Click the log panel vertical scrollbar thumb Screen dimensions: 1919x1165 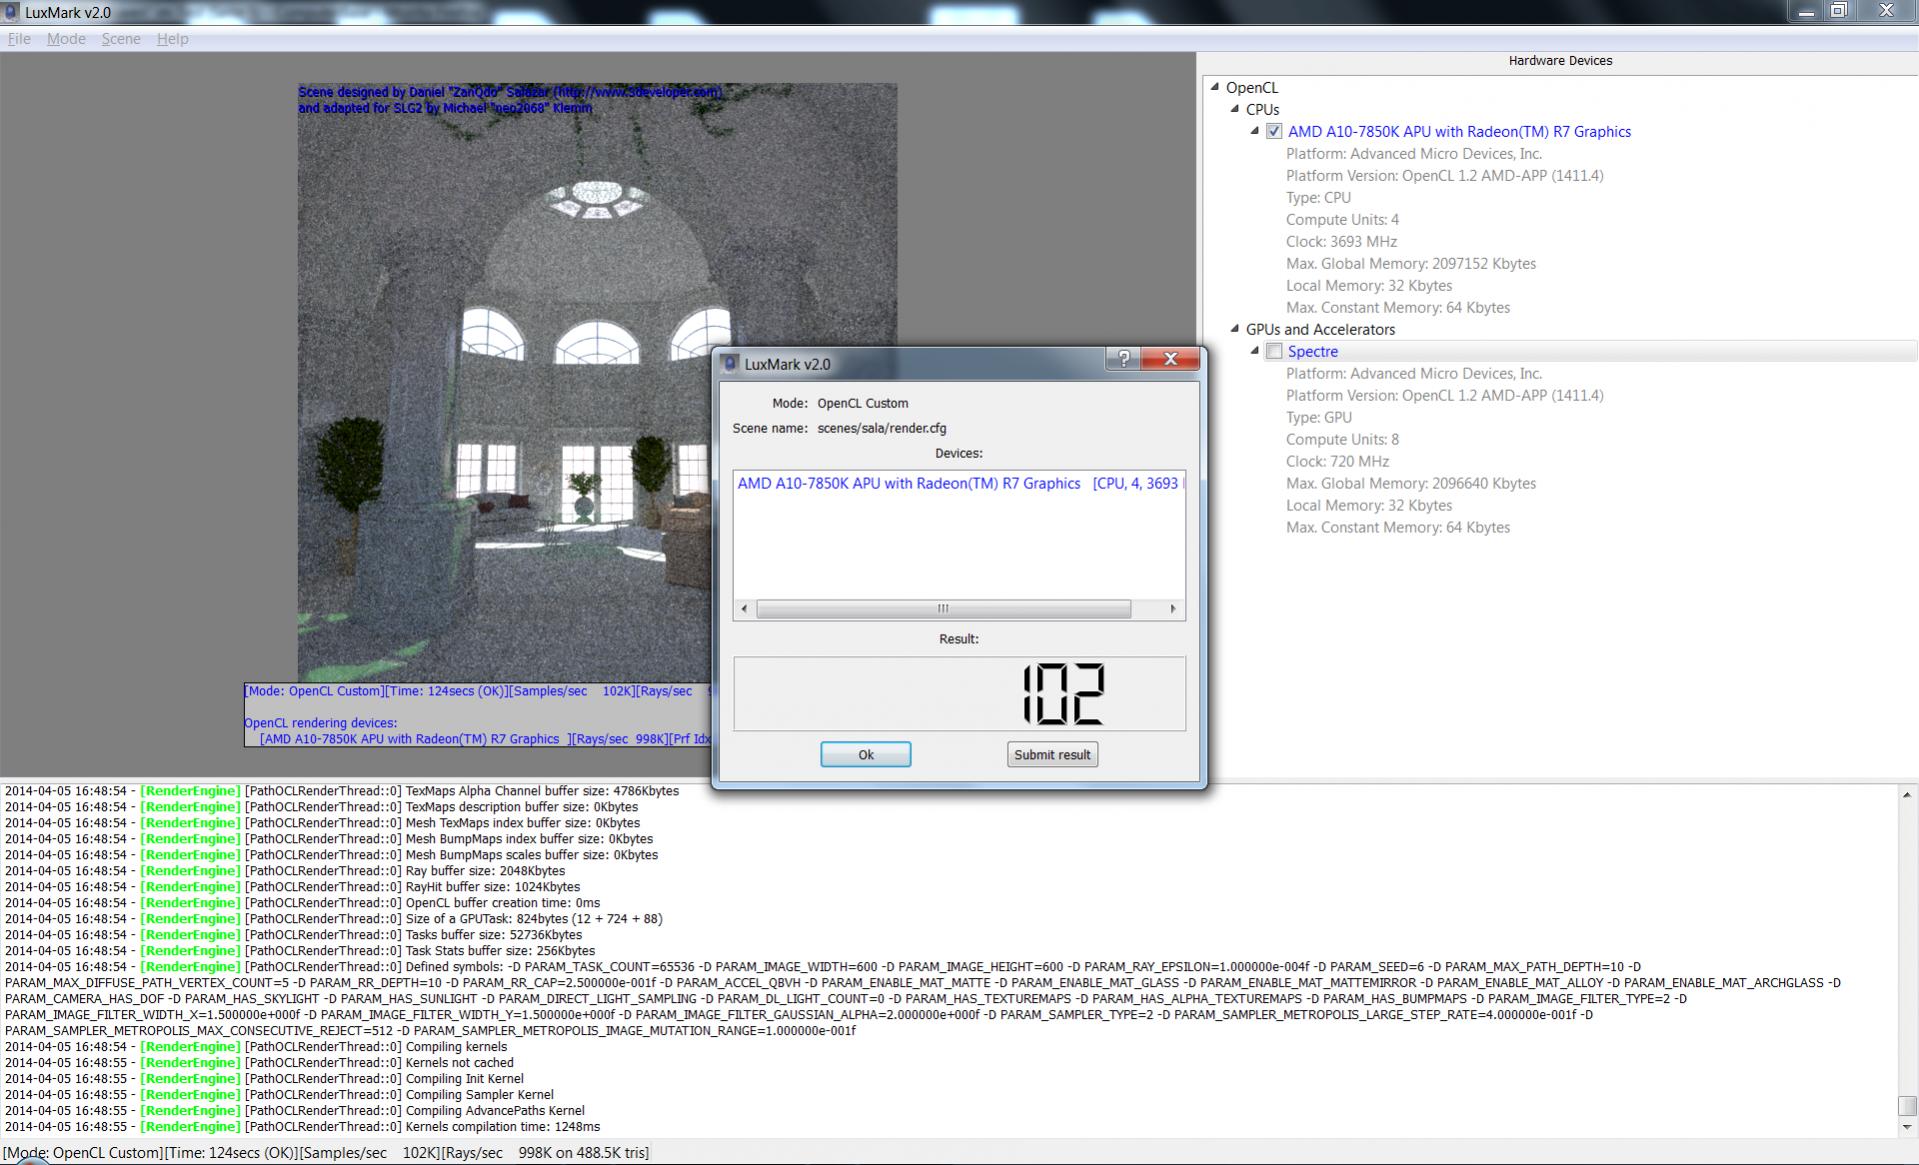click(x=1907, y=1106)
